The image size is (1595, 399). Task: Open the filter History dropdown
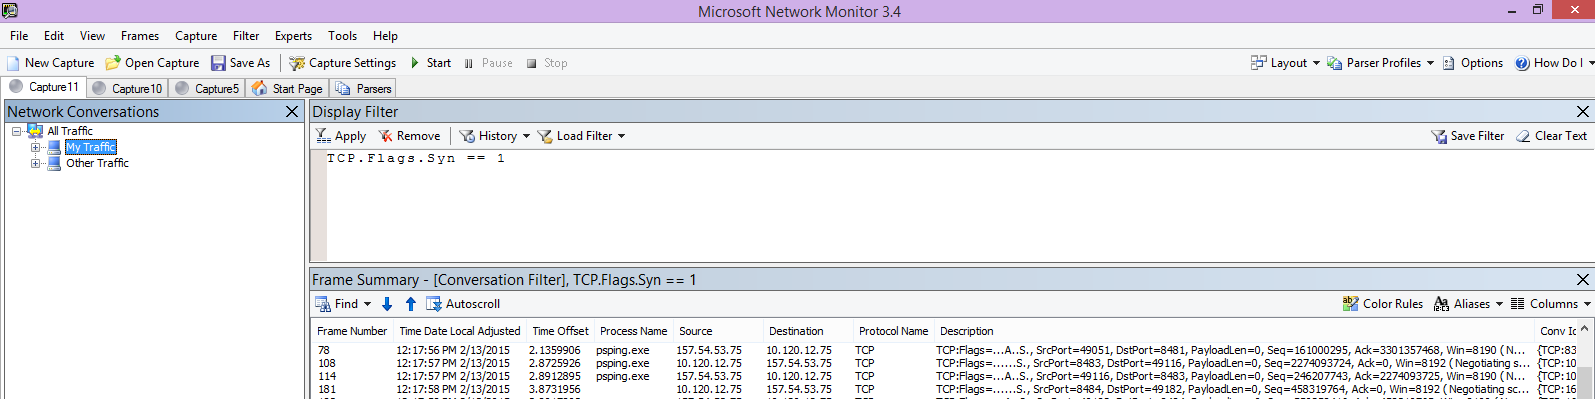point(495,136)
